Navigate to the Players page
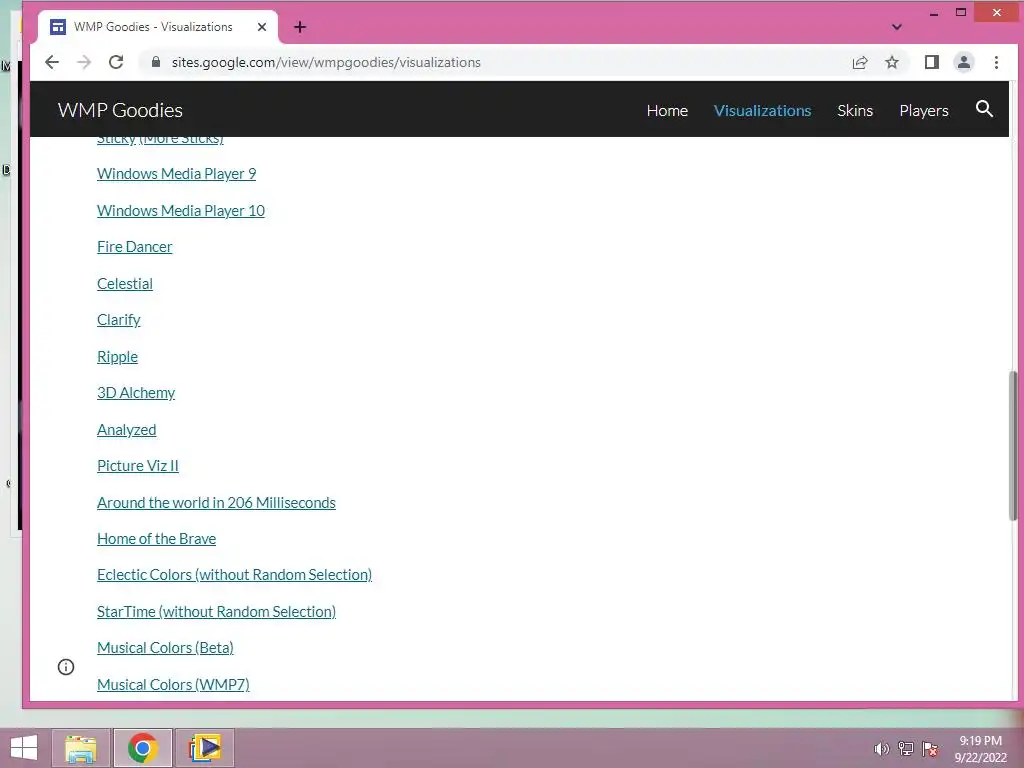This screenshot has height=768, width=1024. pos(923,110)
